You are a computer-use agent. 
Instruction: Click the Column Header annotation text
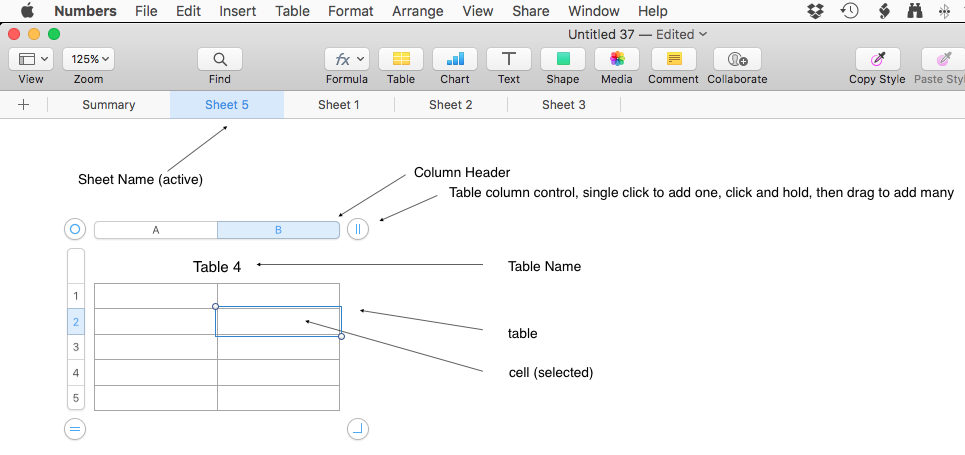pyautogui.click(x=462, y=172)
